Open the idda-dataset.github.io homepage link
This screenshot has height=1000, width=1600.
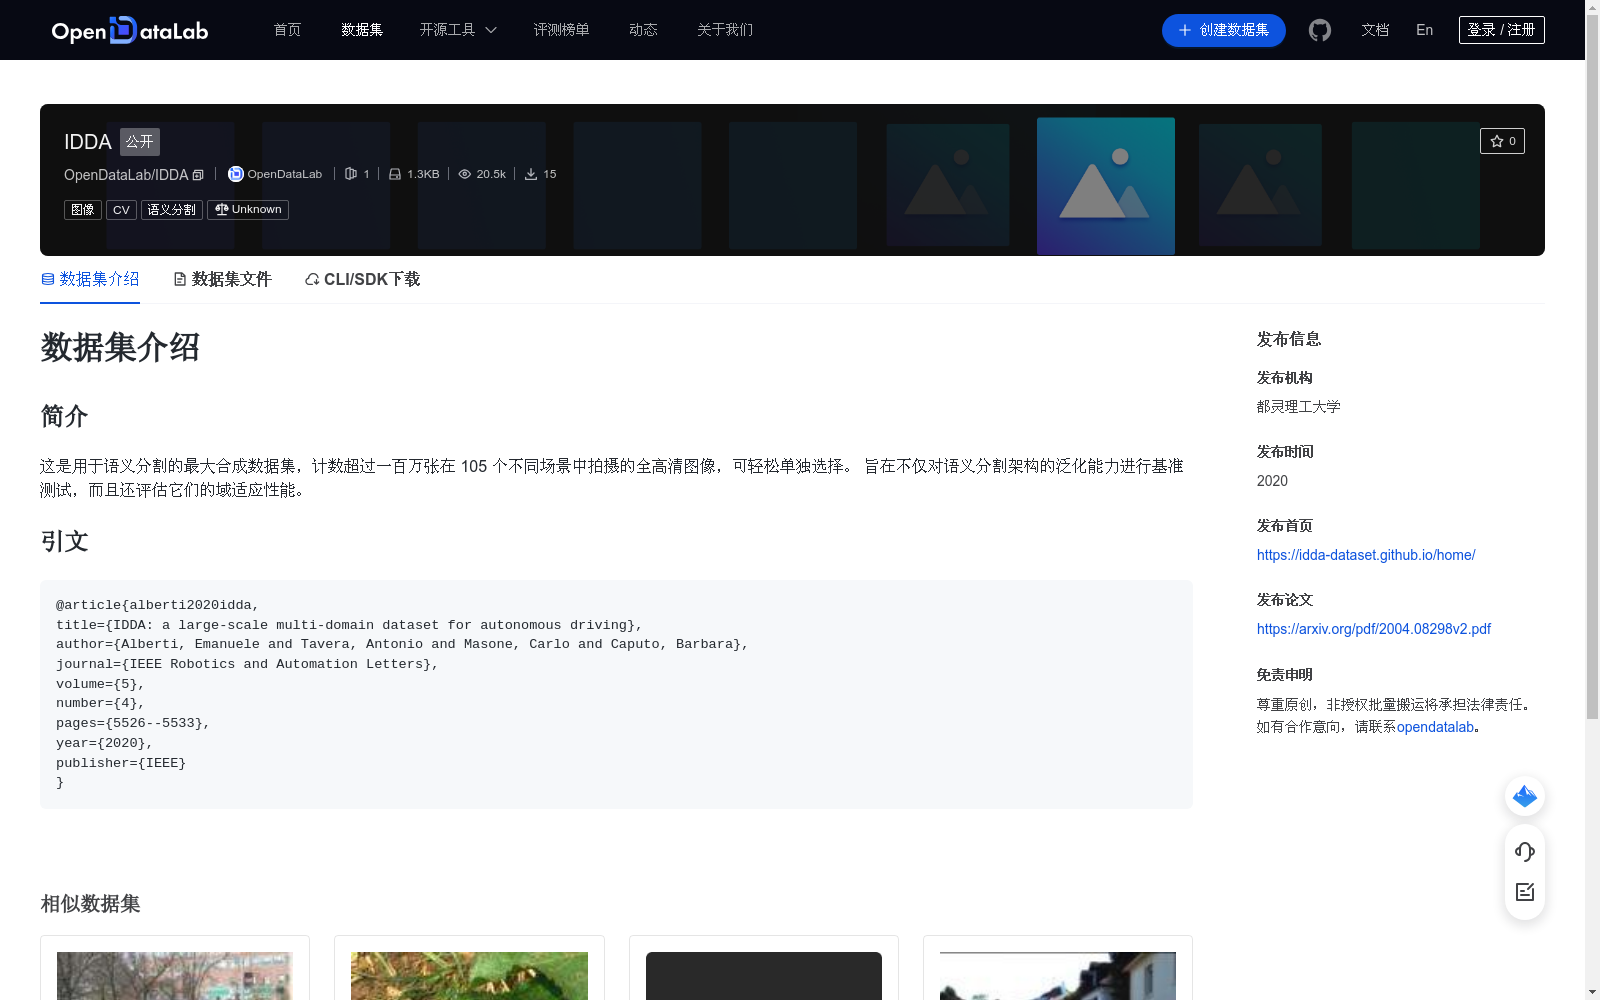pos(1365,554)
